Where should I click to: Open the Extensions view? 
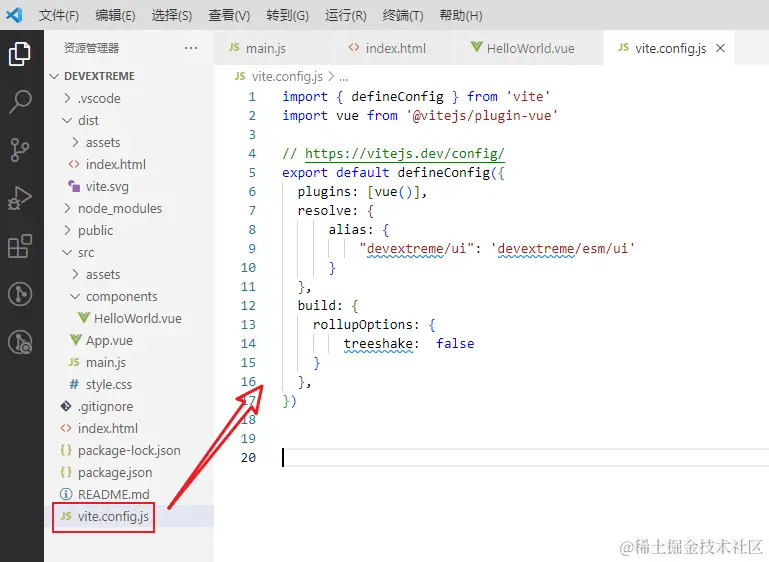tap(20, 246)
